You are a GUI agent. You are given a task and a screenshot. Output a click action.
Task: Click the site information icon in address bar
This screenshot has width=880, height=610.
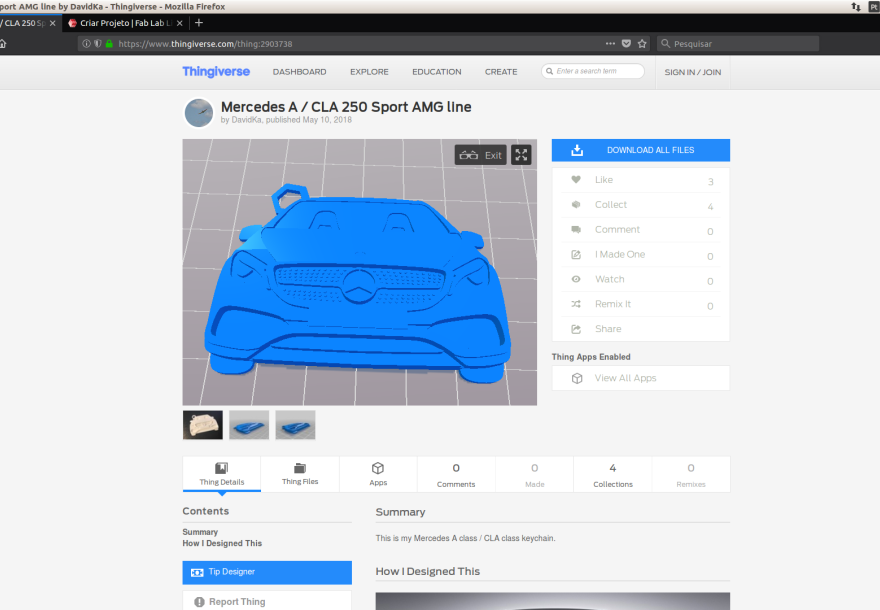click(x=86, y=44)
